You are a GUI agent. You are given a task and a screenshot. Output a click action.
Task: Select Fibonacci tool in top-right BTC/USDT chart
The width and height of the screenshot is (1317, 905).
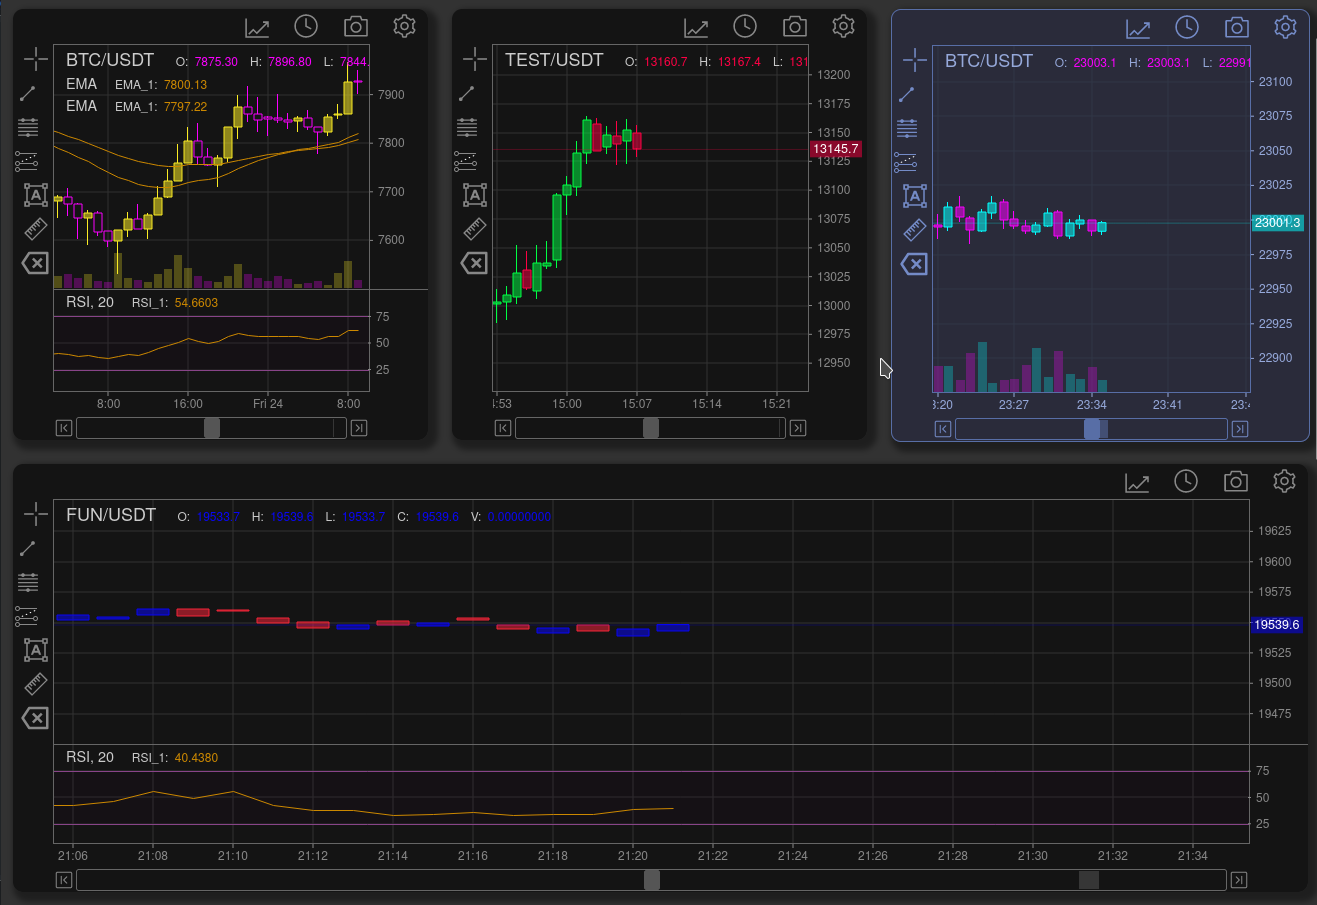905,162
